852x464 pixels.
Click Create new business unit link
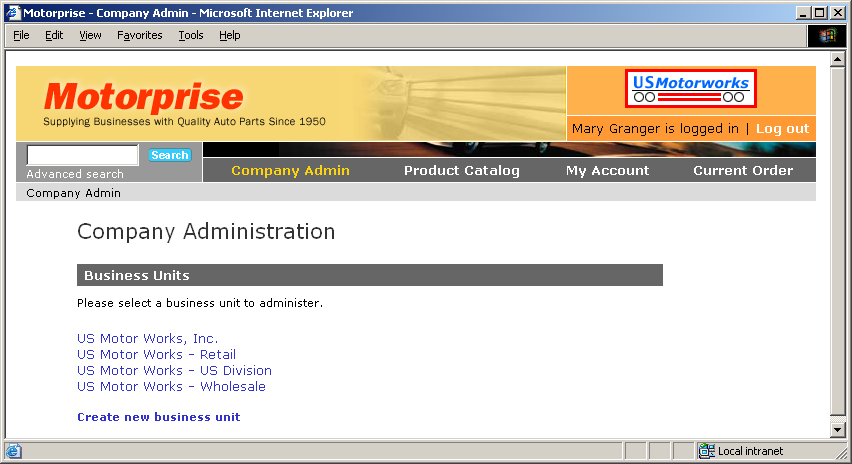159,417
